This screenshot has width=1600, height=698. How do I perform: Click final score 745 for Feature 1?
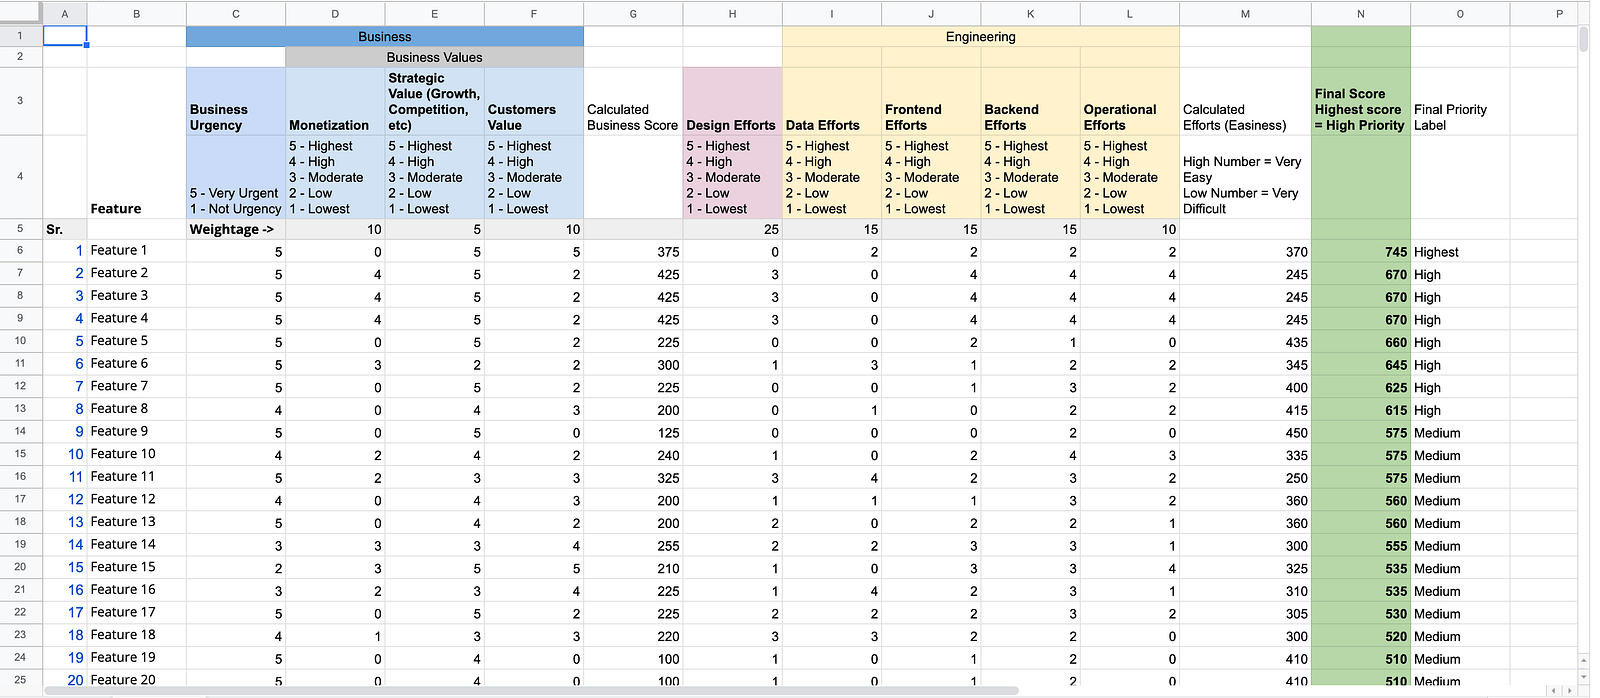pos(1360,252)
